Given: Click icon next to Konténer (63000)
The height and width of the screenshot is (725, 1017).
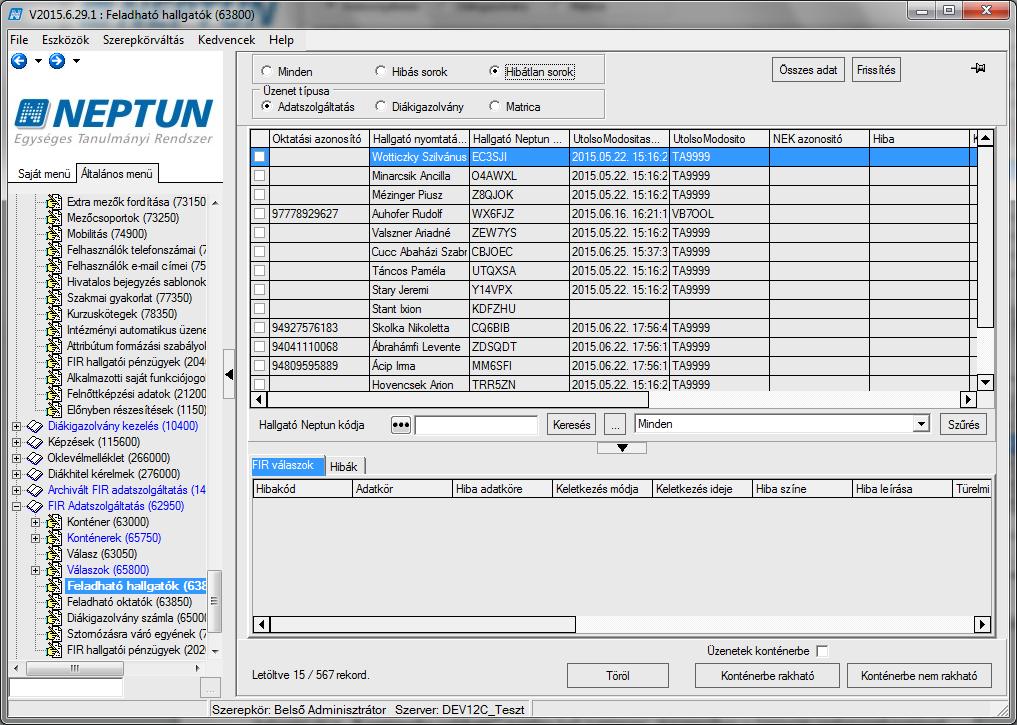Looking at the screenshot, I should click(54, 522).
